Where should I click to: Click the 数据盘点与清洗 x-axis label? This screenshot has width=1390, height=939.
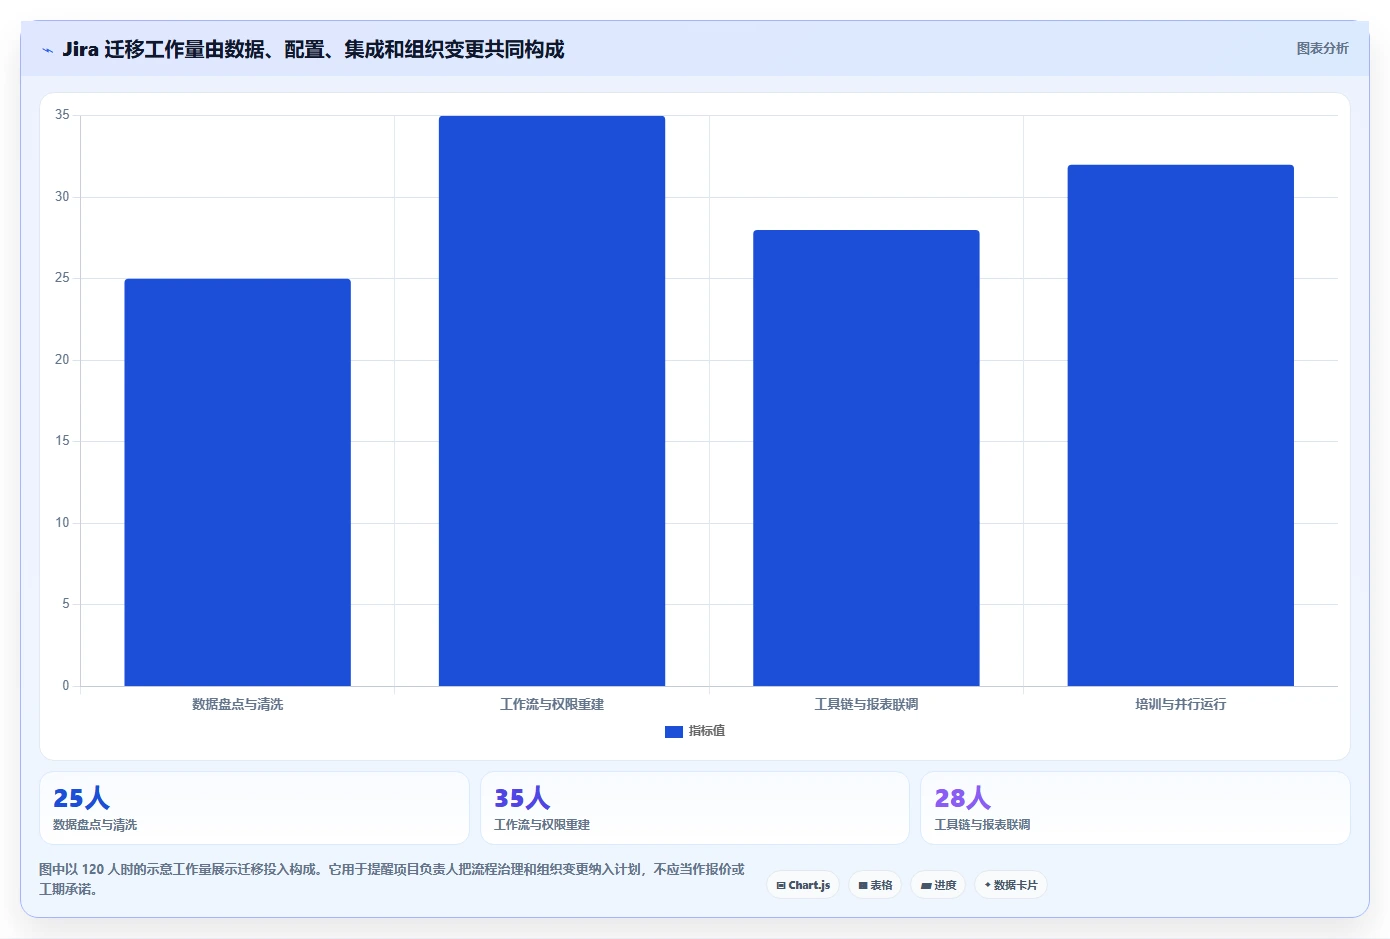click(237, 704)
